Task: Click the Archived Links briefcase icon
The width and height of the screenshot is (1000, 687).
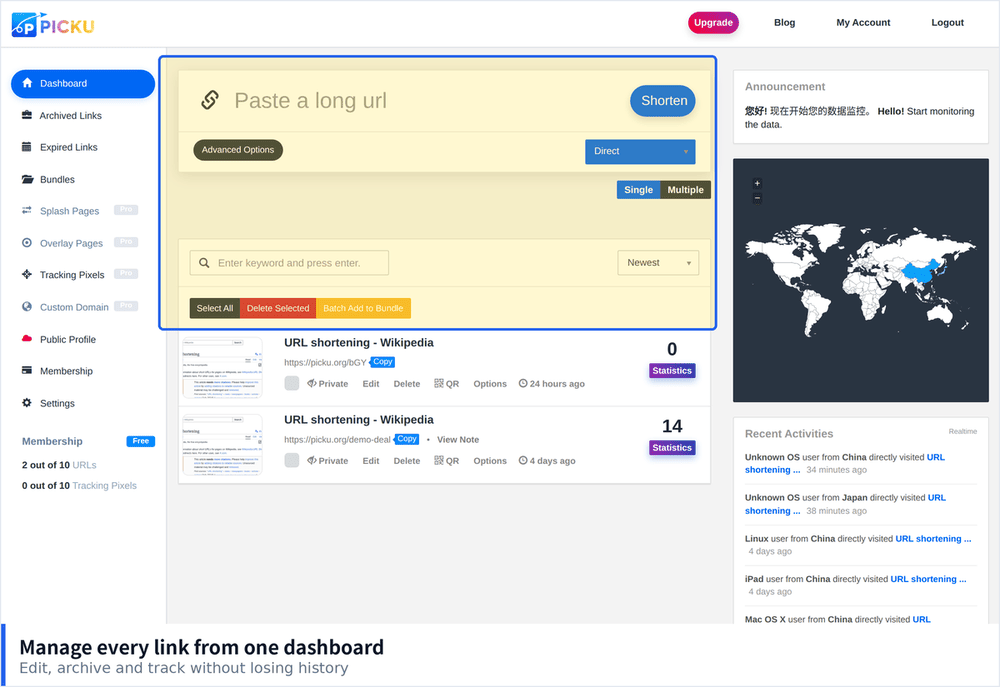Action: pos(27,115)
